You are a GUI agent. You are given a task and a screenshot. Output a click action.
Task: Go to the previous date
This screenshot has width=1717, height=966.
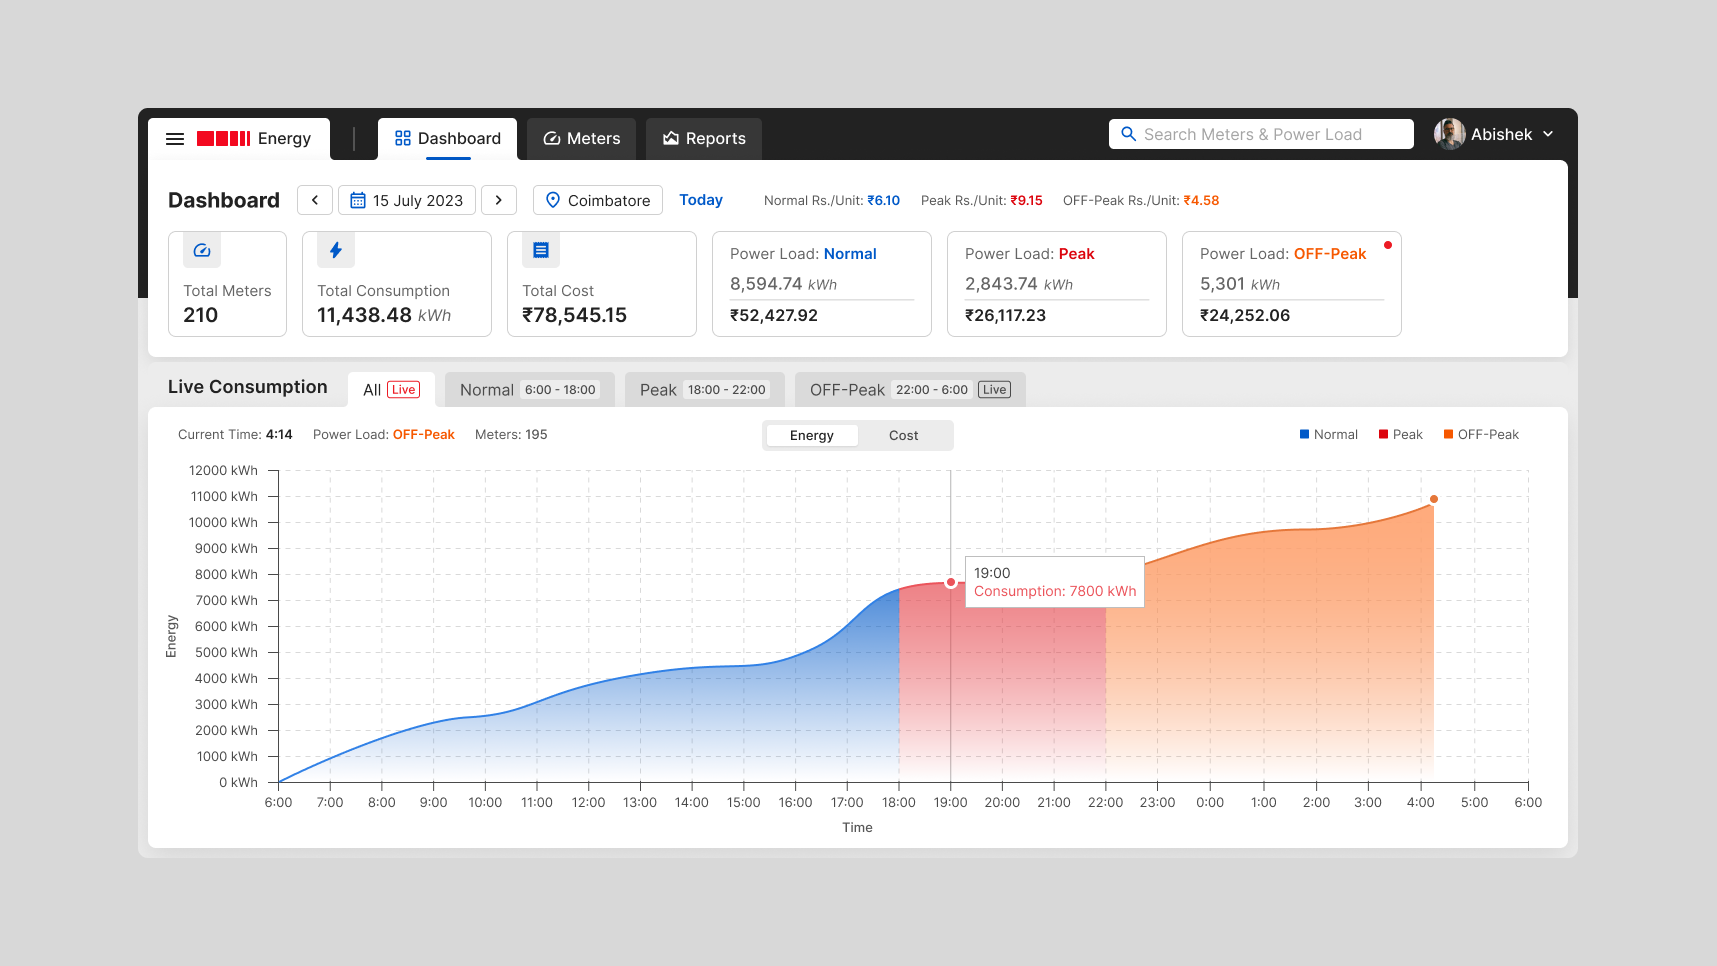pos(314,200)
